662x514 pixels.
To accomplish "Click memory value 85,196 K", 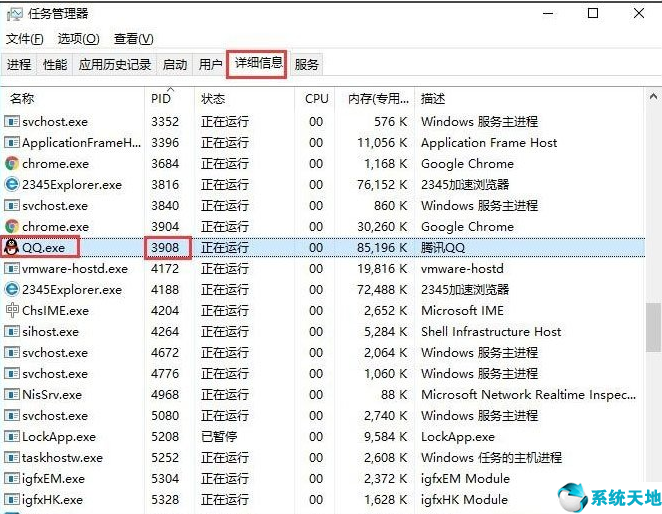I will pos(382,247).
